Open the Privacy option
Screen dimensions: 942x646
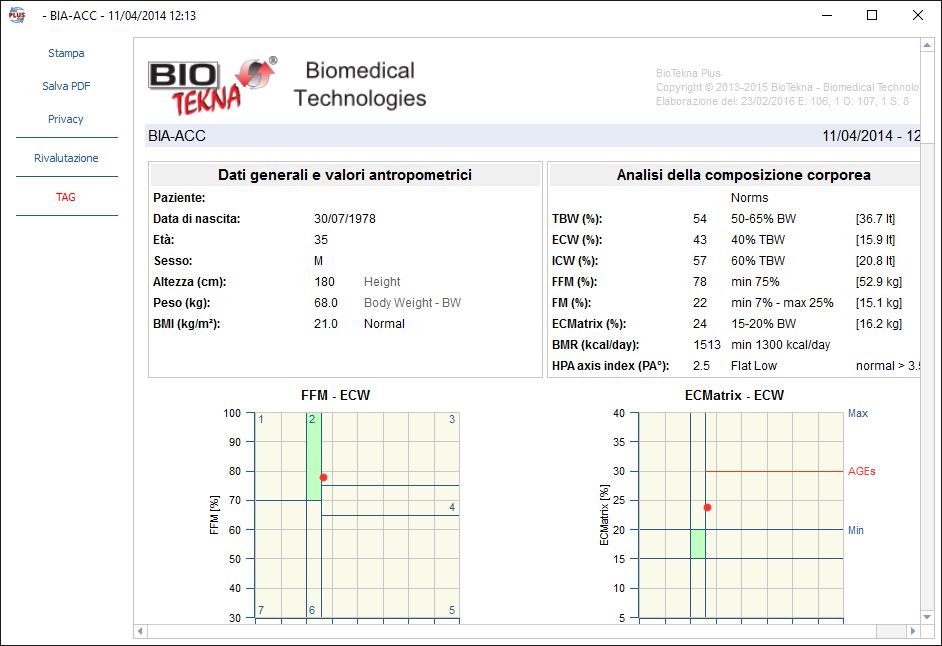click(66, 119)
